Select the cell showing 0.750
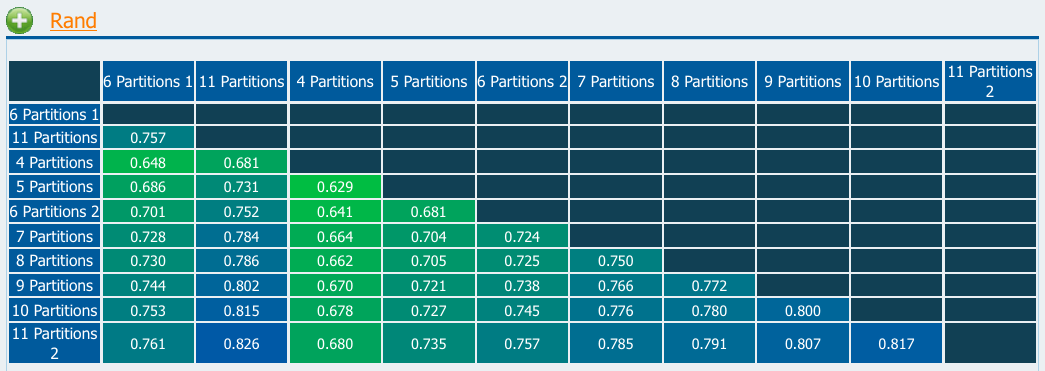Screen dimensions: 1045x371 coord(616,260)
